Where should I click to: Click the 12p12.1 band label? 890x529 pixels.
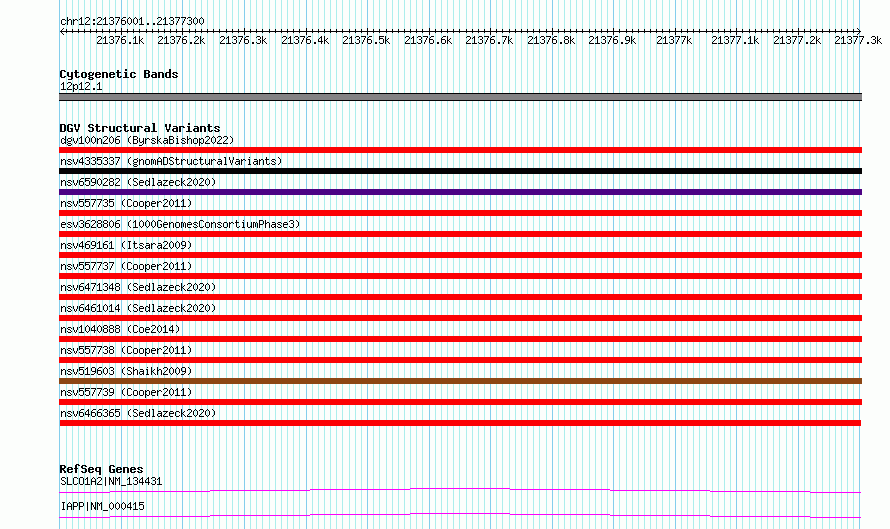click(81, 86)
